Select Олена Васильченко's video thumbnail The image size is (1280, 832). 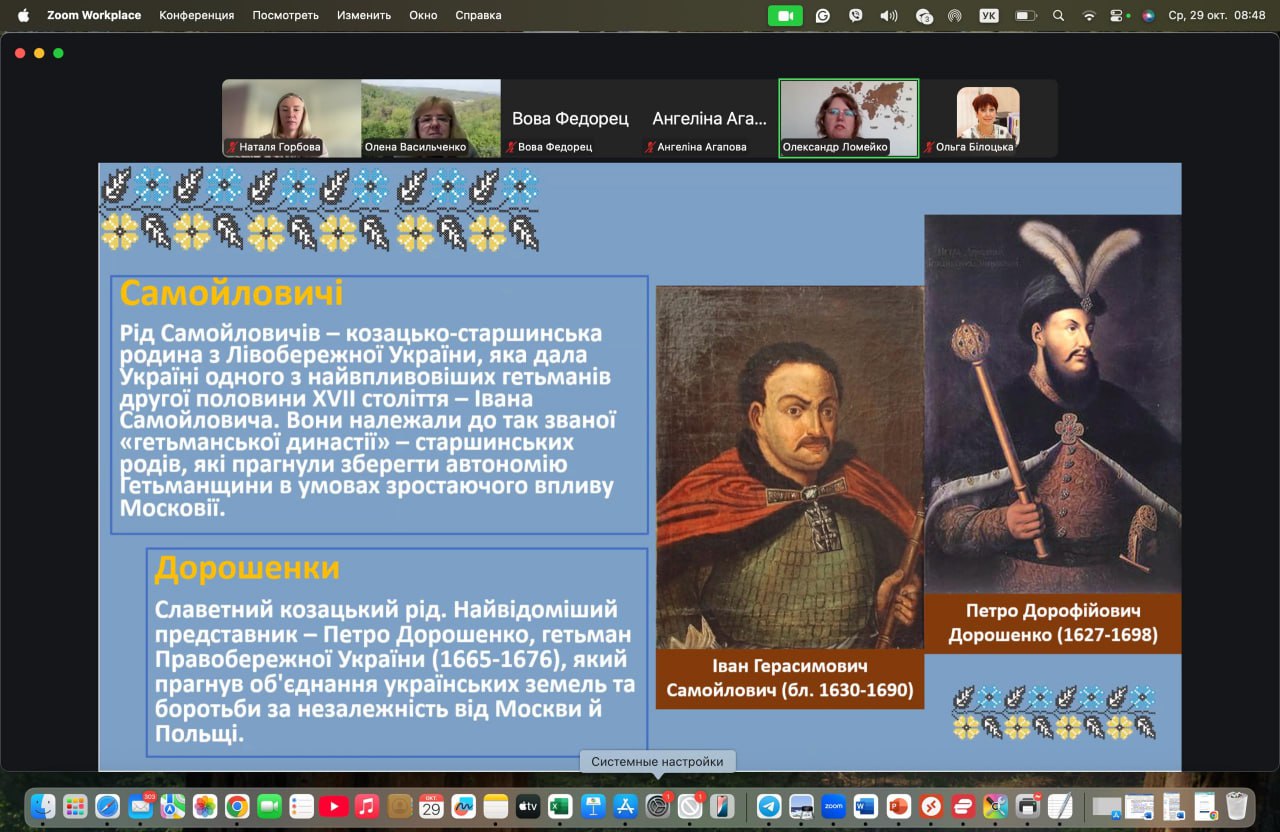[431, 118]
